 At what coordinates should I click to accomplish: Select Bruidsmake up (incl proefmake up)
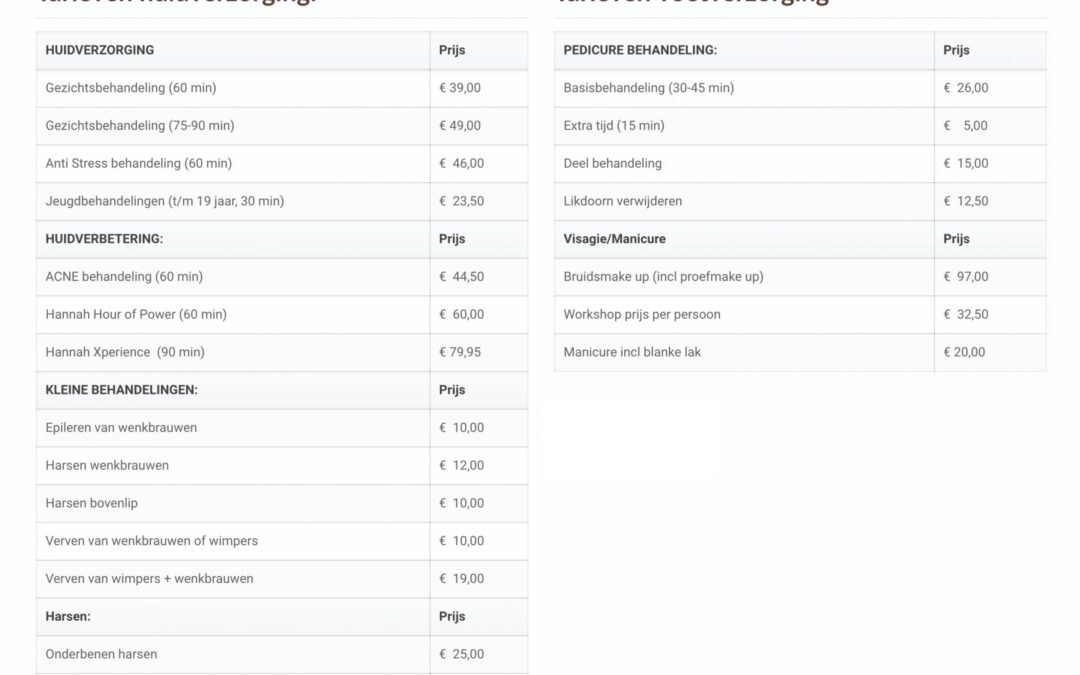pyautogui.click(x=663, y=276)
